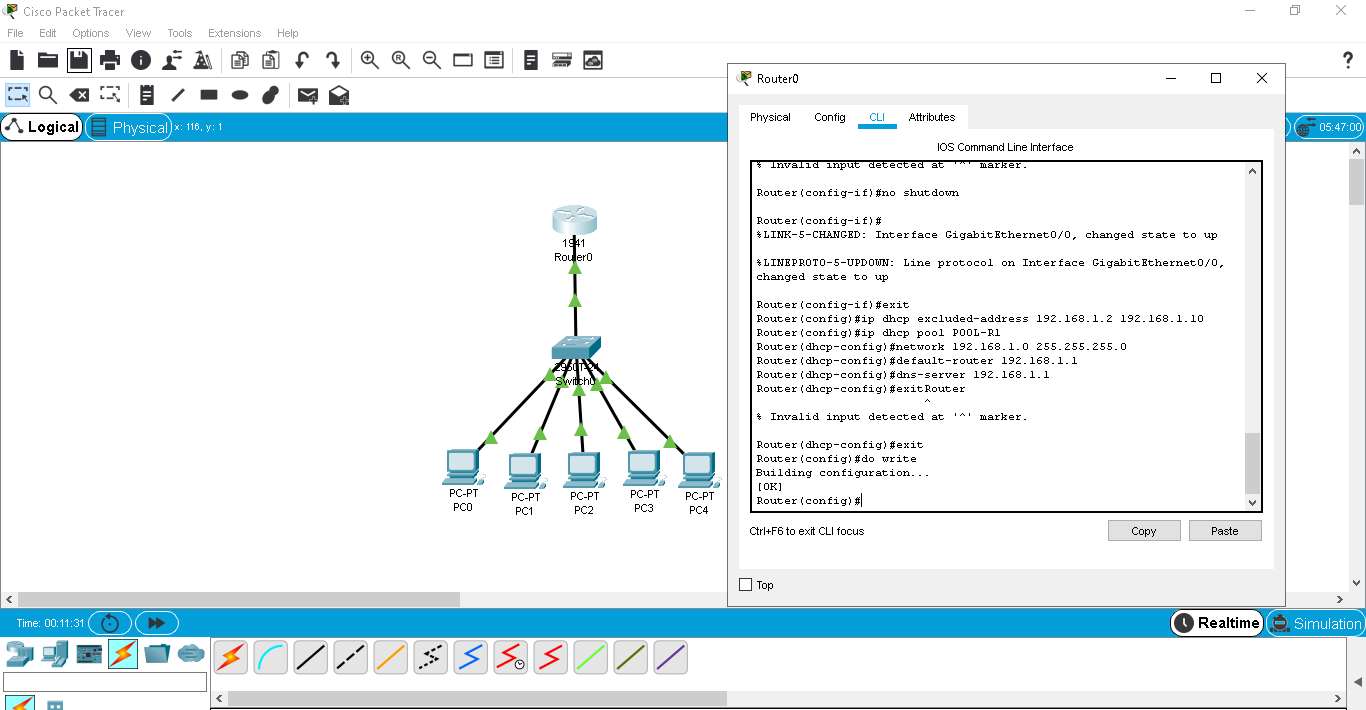Select the draw line tool

178,95
